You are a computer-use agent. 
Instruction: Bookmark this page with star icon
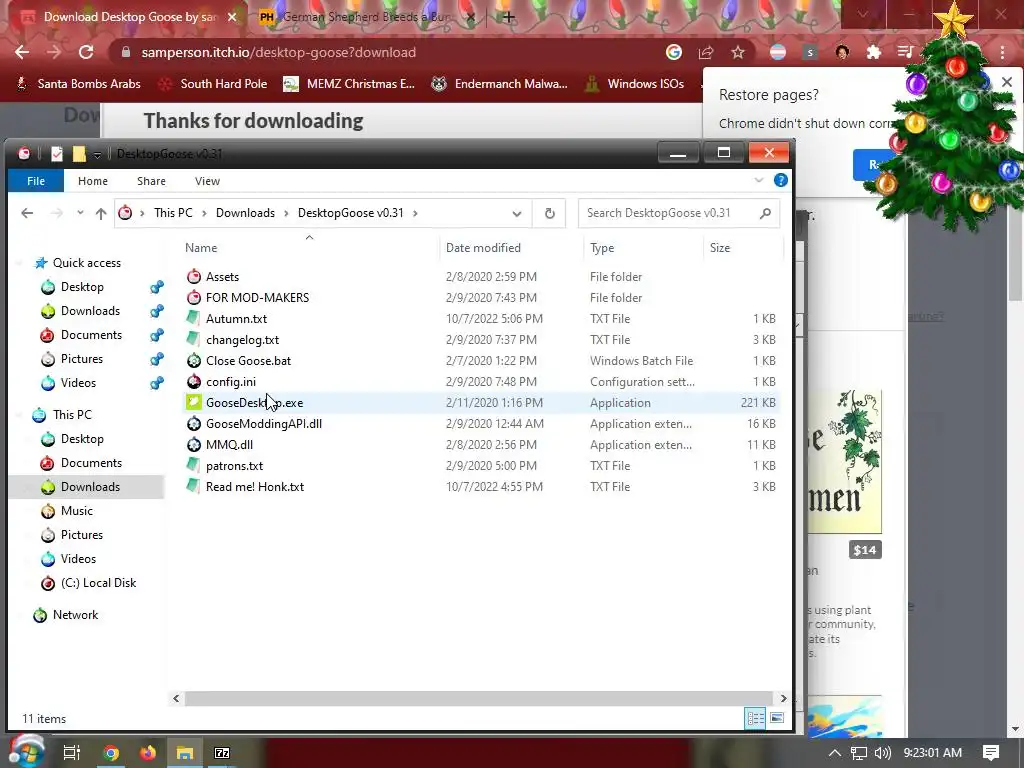738,52
